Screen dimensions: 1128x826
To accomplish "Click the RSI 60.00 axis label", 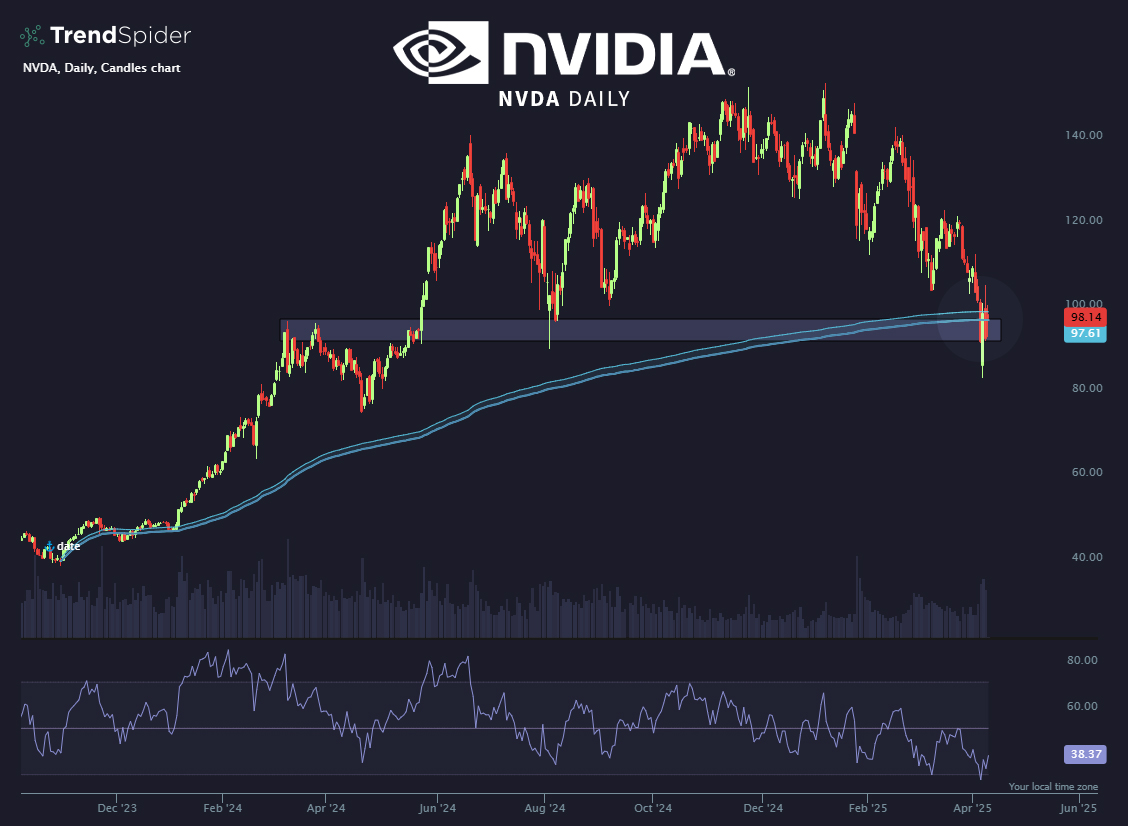I will pos(1082,706).
